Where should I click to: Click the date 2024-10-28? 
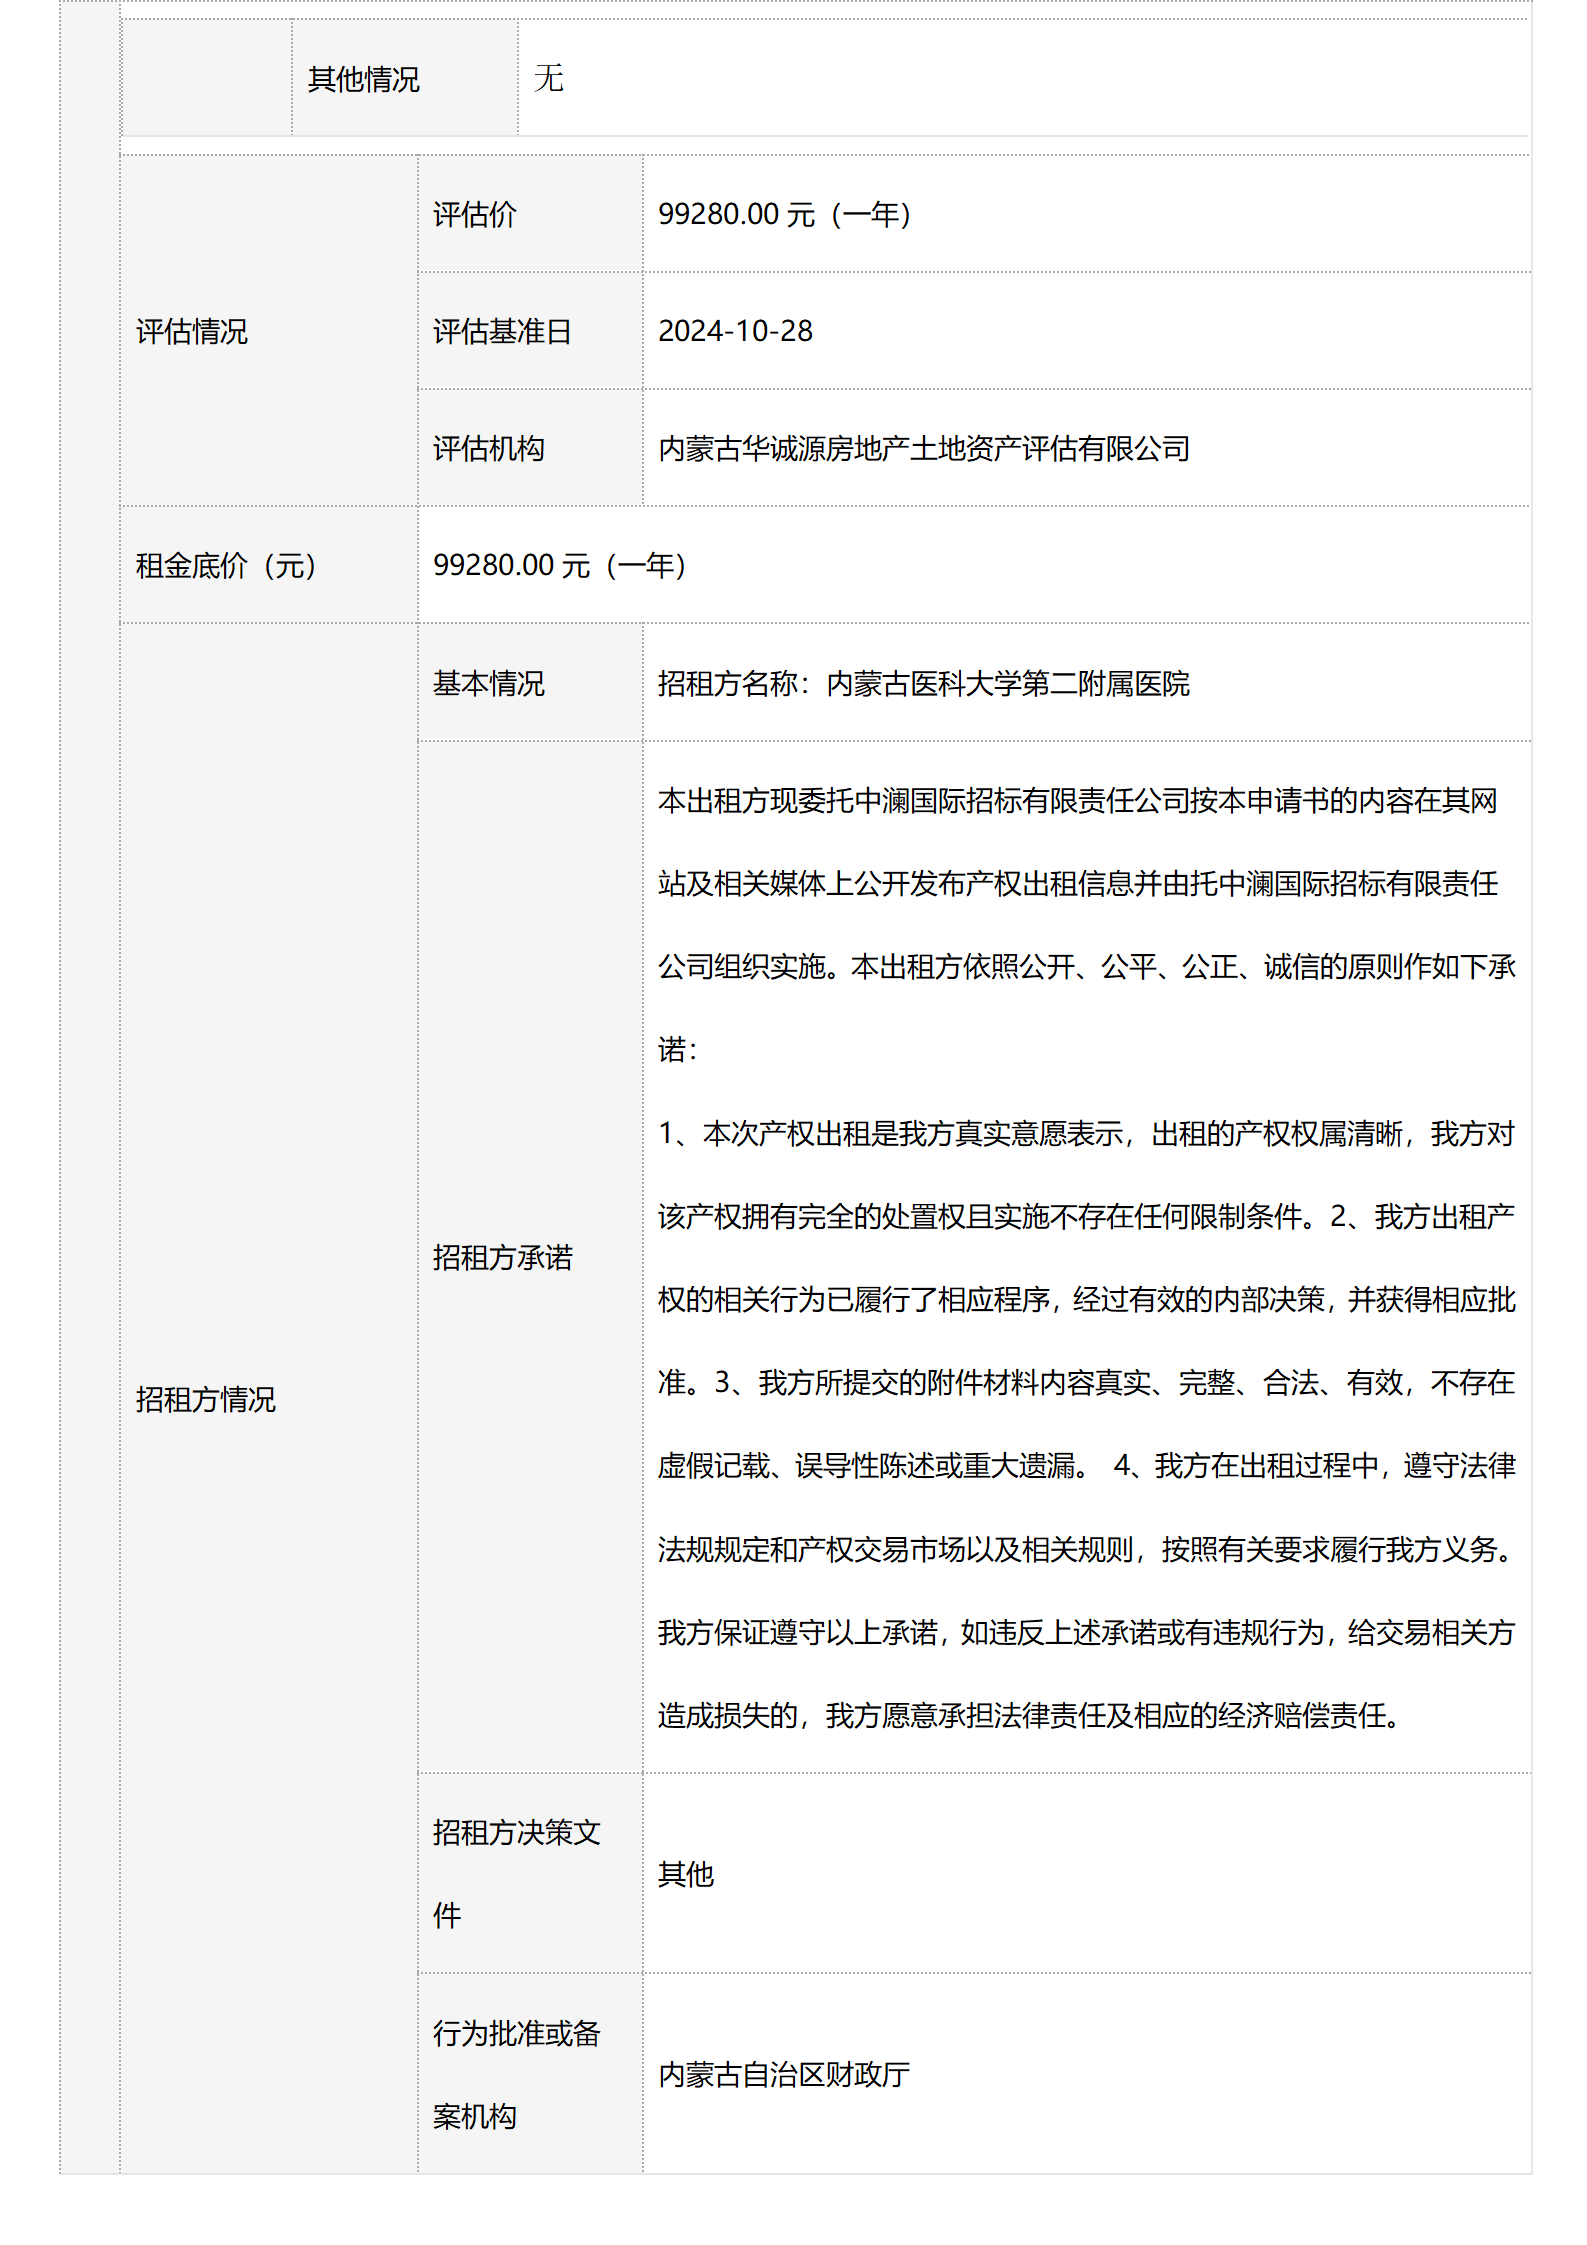735,331
